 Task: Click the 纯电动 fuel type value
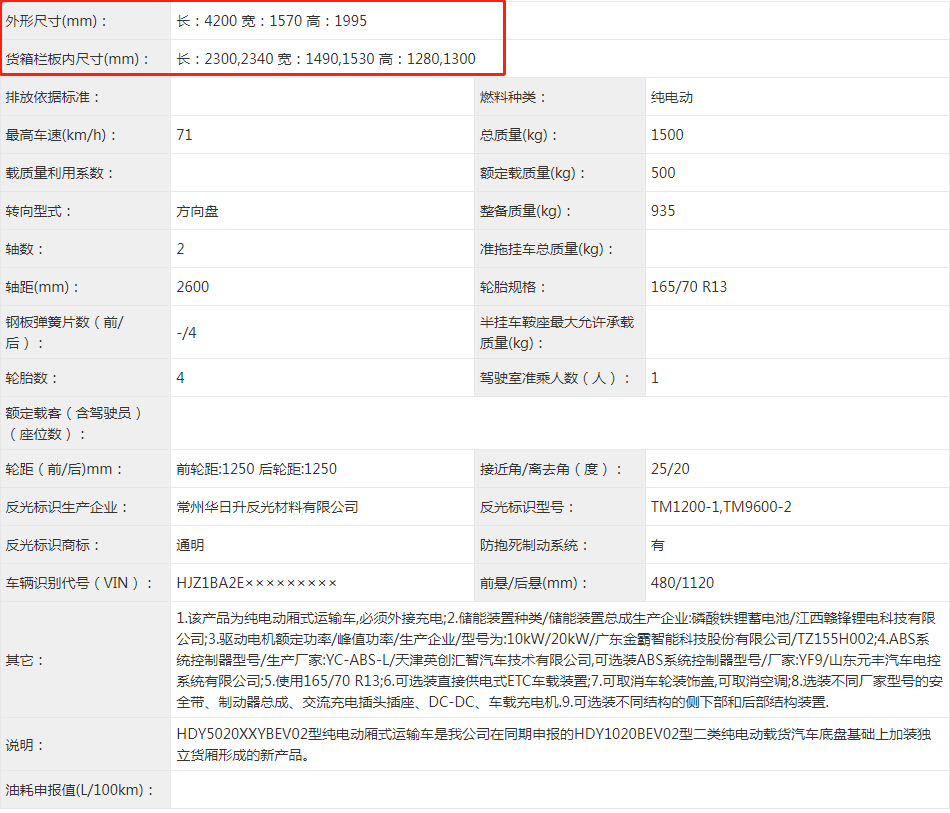[x=672, y=97]
